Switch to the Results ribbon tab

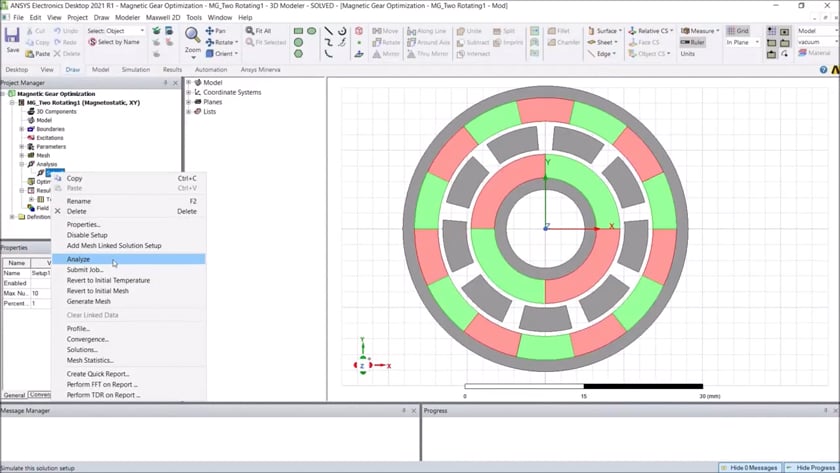point(172,70)
